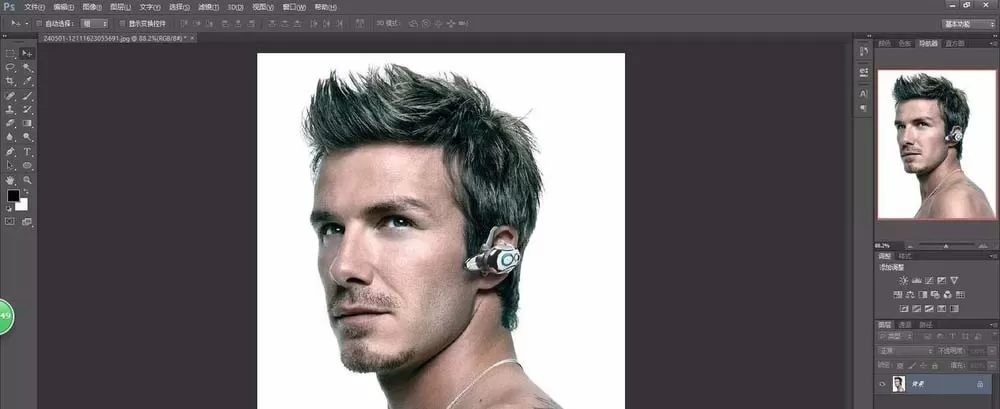This screenshot has height=409, width=1000.
Task: Open the foreground color picker (black swatch)
Action: 12,194
